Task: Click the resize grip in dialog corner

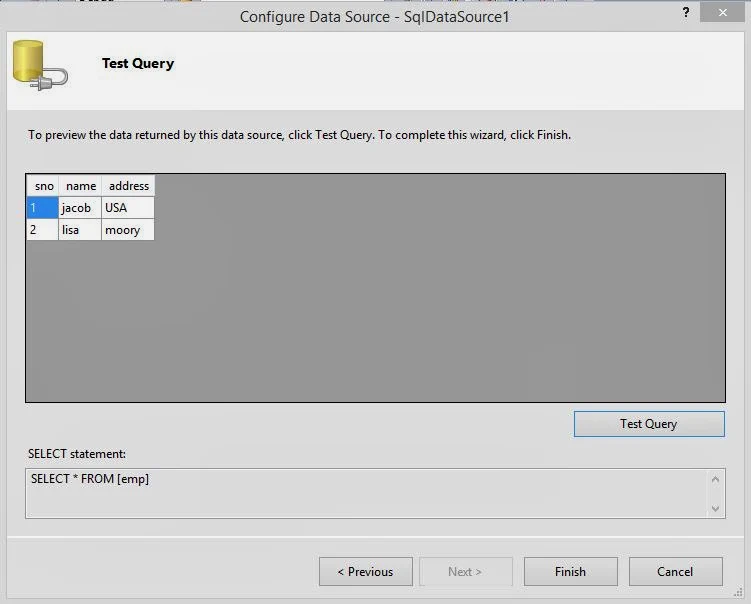Action: pyautogui.click(x=738, y=593)
